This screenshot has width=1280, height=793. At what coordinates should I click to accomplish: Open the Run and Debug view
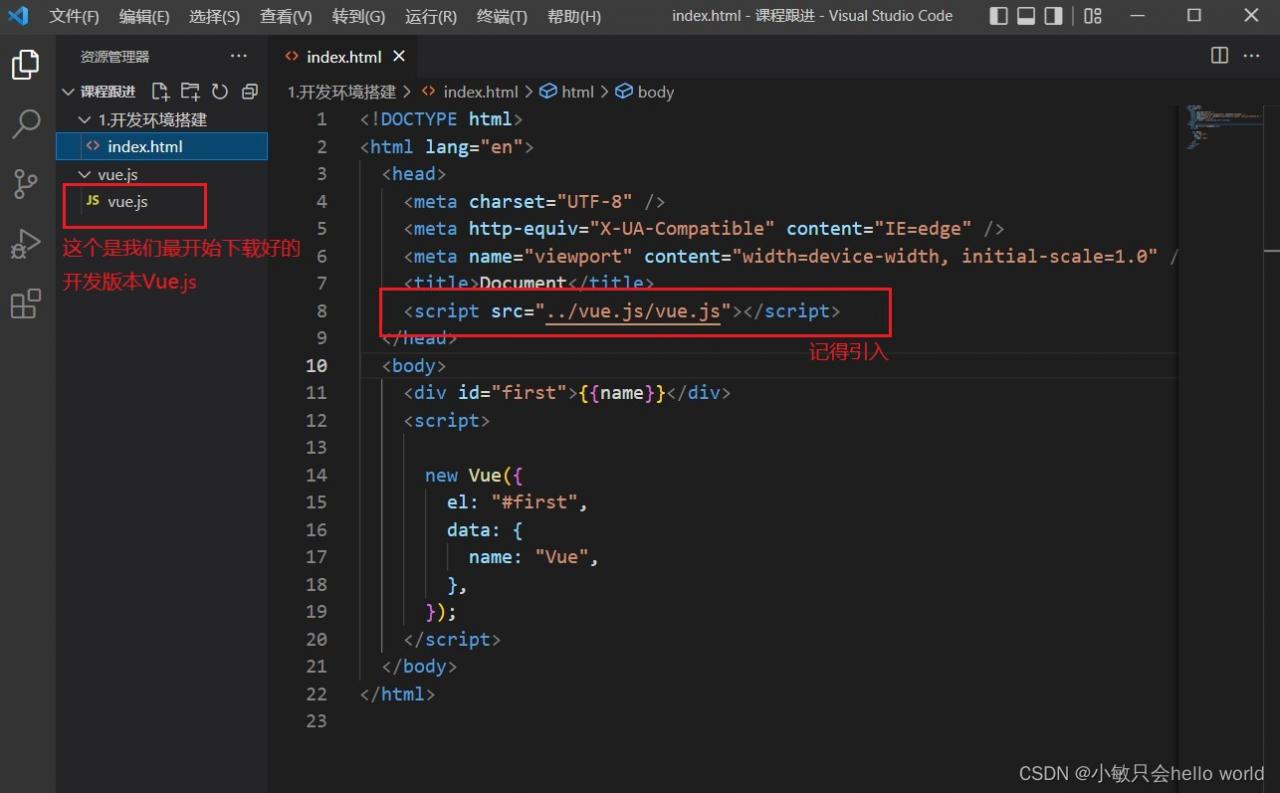(25, 243)
